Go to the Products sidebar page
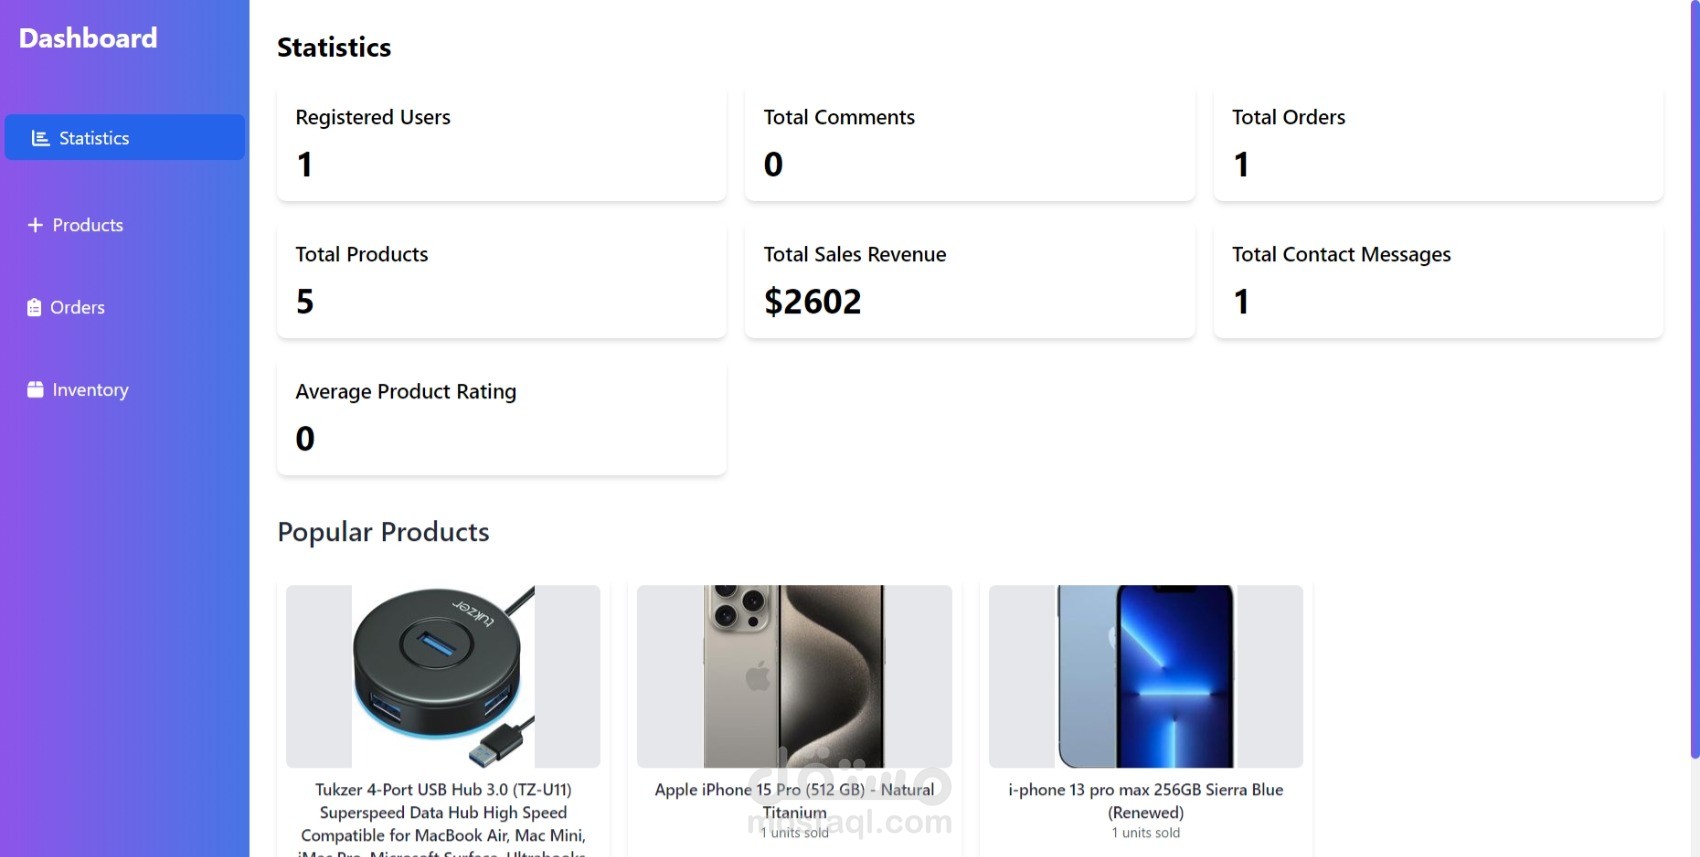 click(88, 225)
